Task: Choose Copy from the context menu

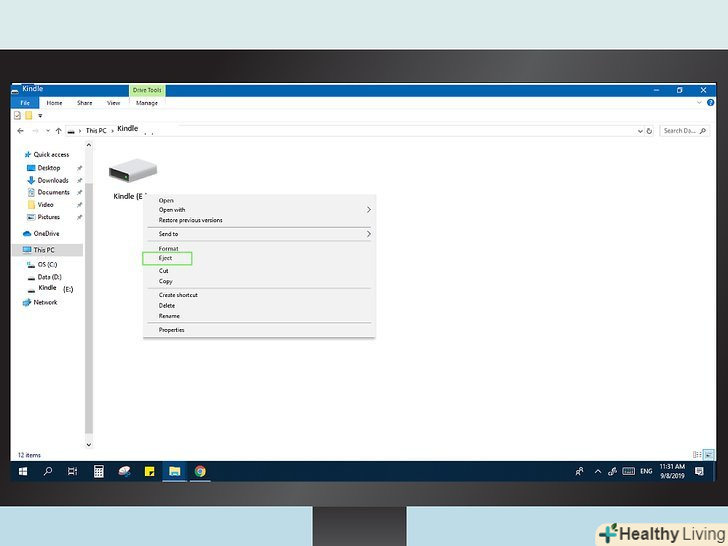Action: [x=165, y=281]
